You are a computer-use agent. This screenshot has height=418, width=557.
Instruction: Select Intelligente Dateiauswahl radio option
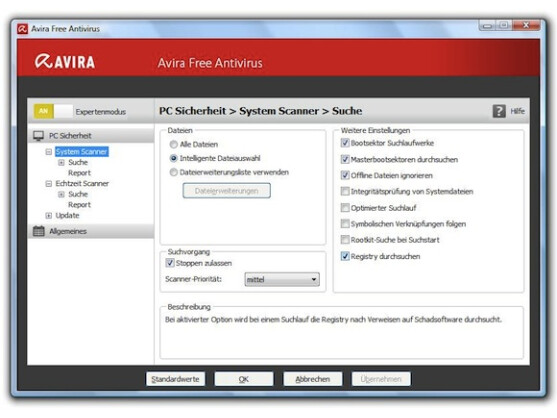[x=173, y=158]
